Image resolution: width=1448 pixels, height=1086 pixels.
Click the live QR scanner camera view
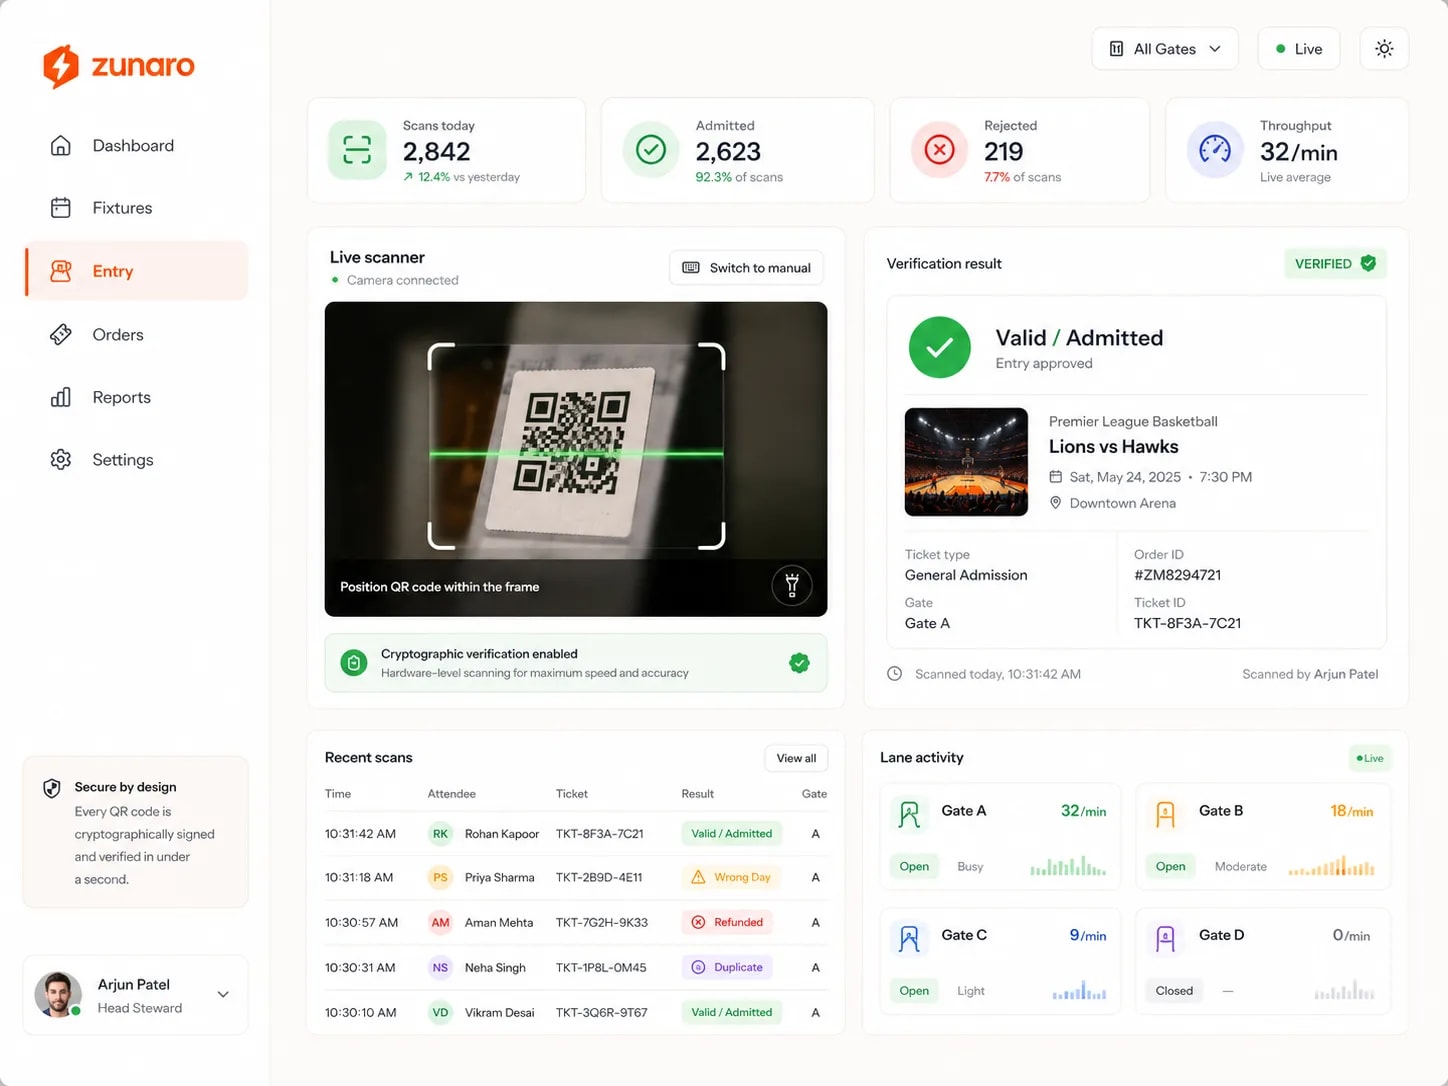pyautogui.click(x=576, y=459)
